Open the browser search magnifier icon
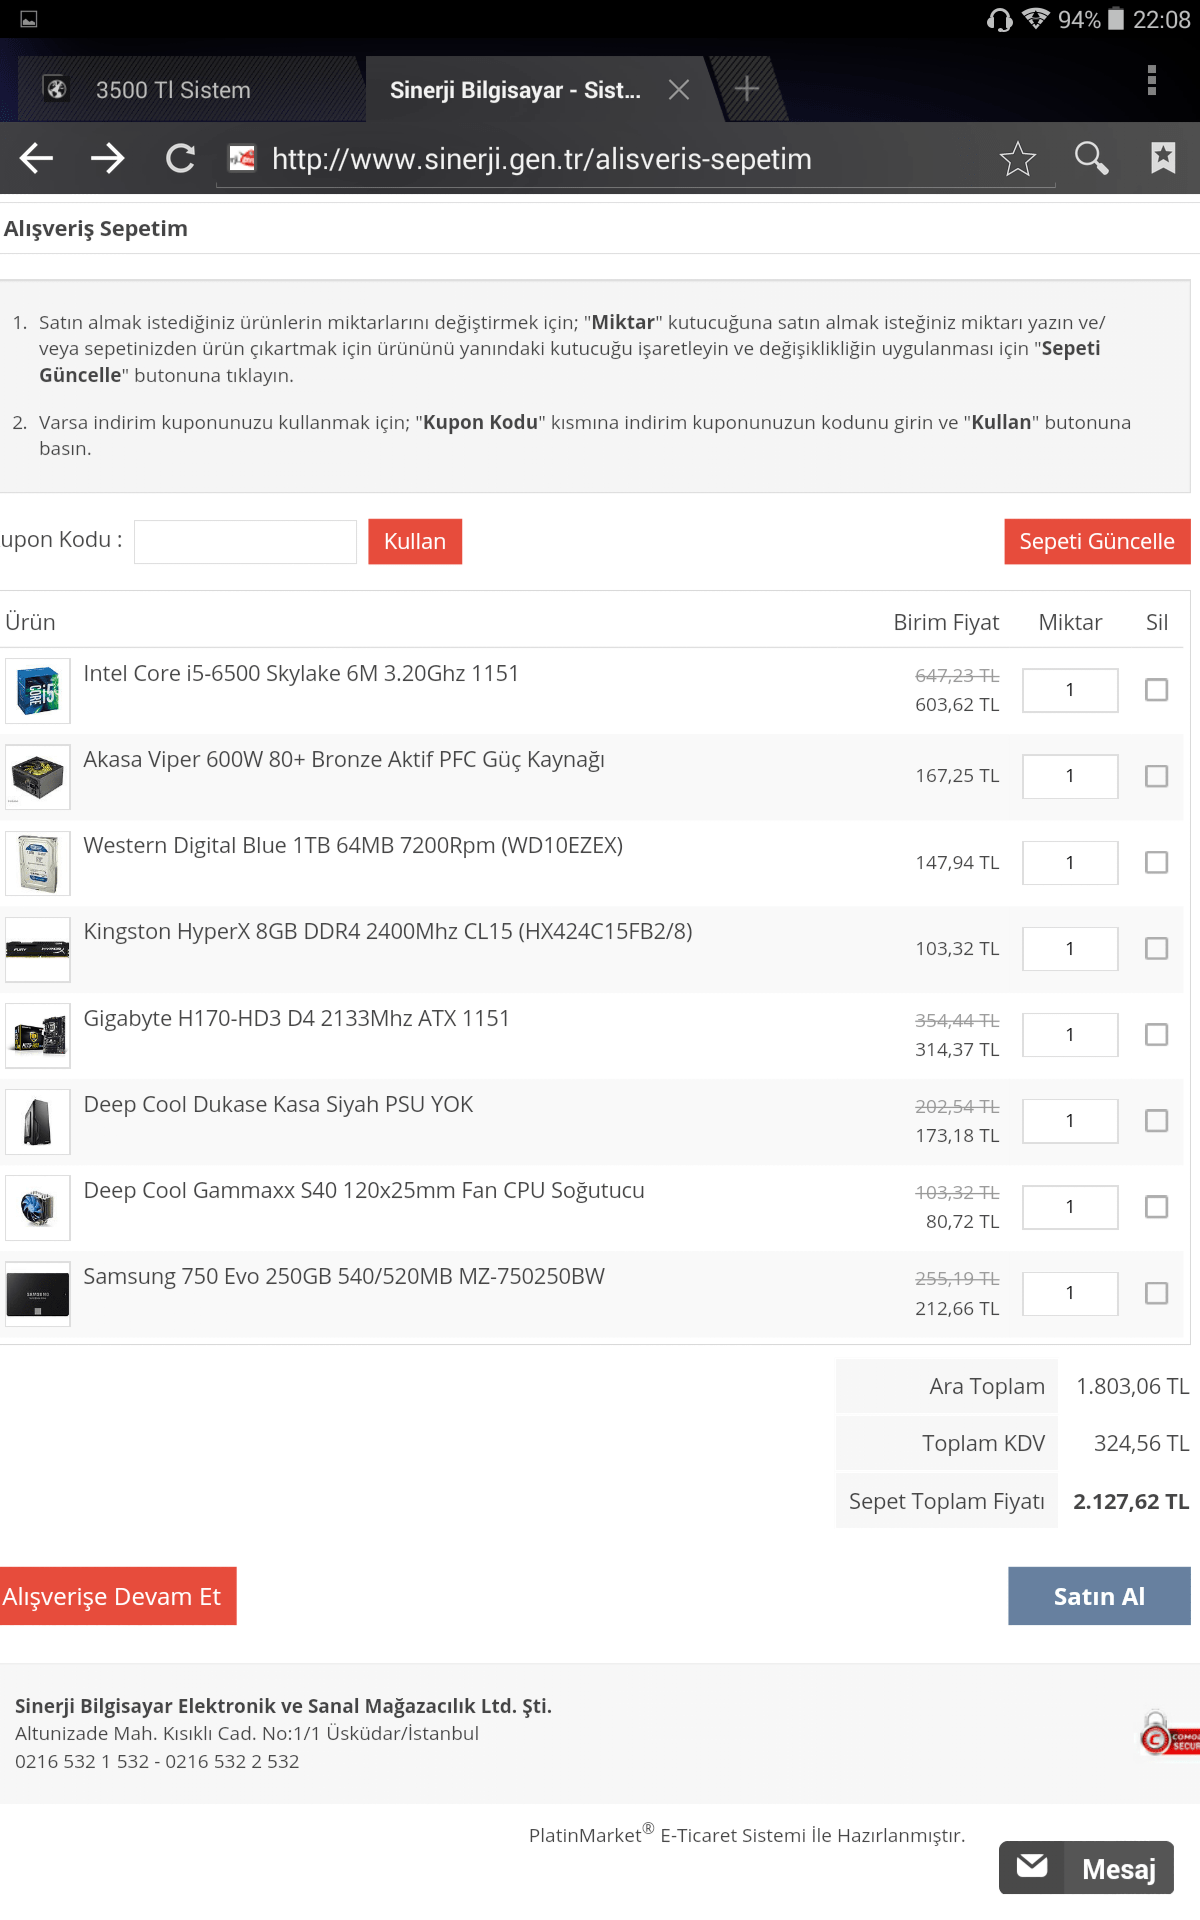This screenshot has height=1920, width=1200. click(x=1091, y=158)
